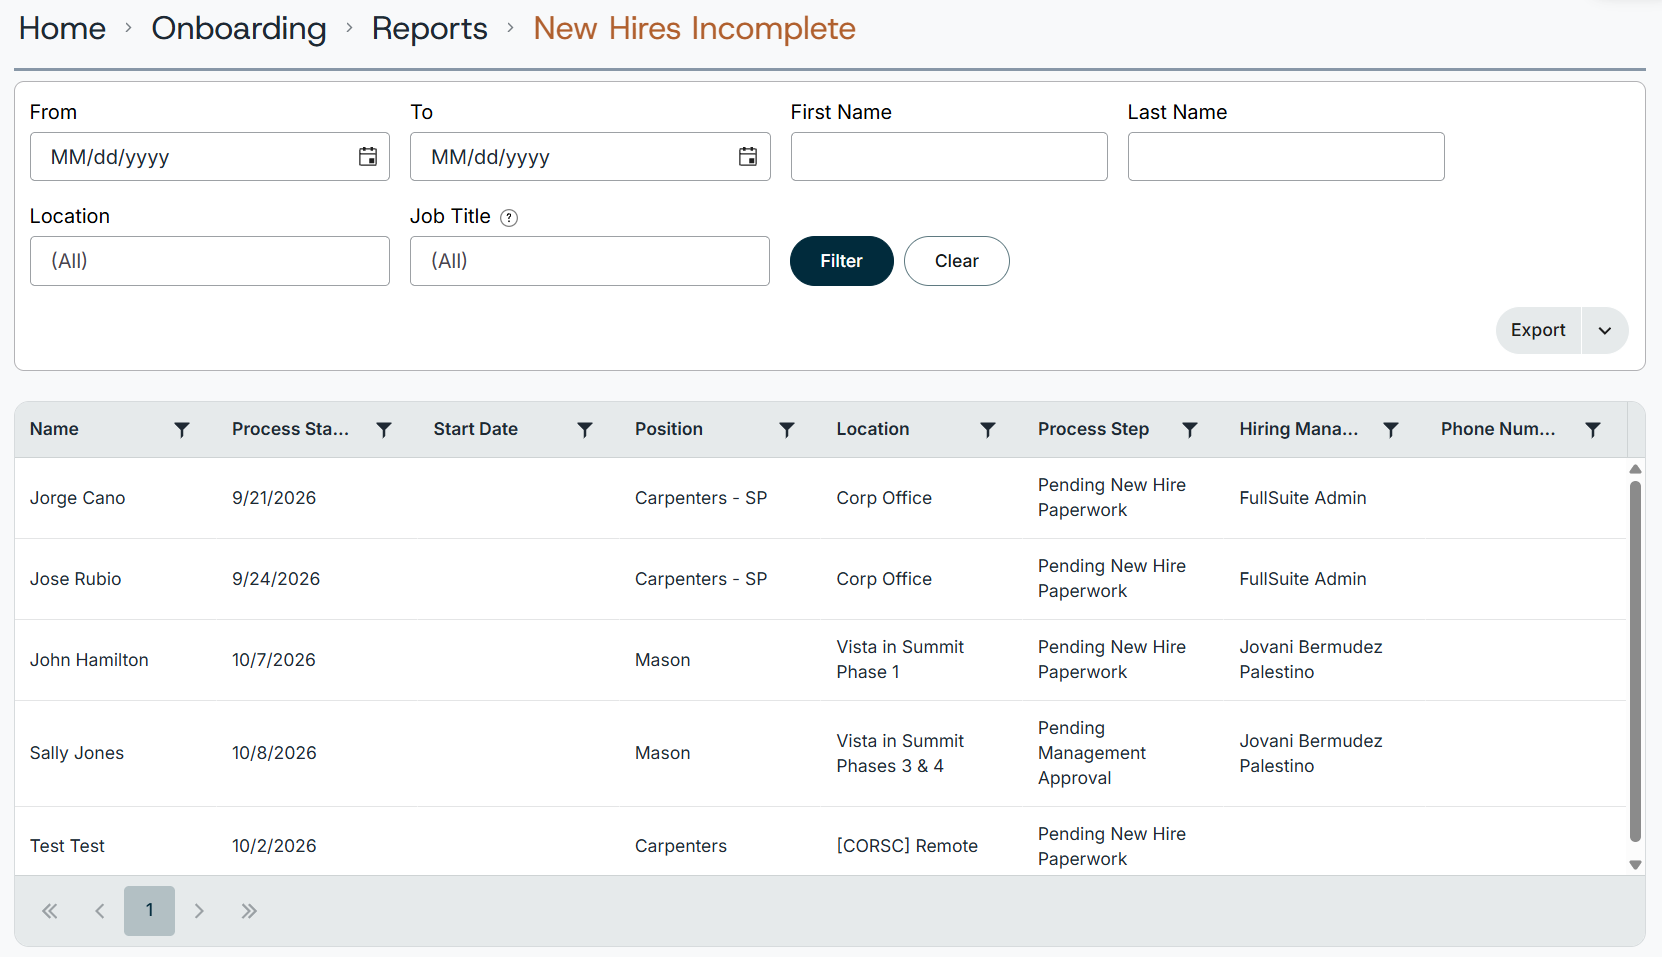Sort by the Process Sta... column header
1662x957 pixels.
pos(290,429)
